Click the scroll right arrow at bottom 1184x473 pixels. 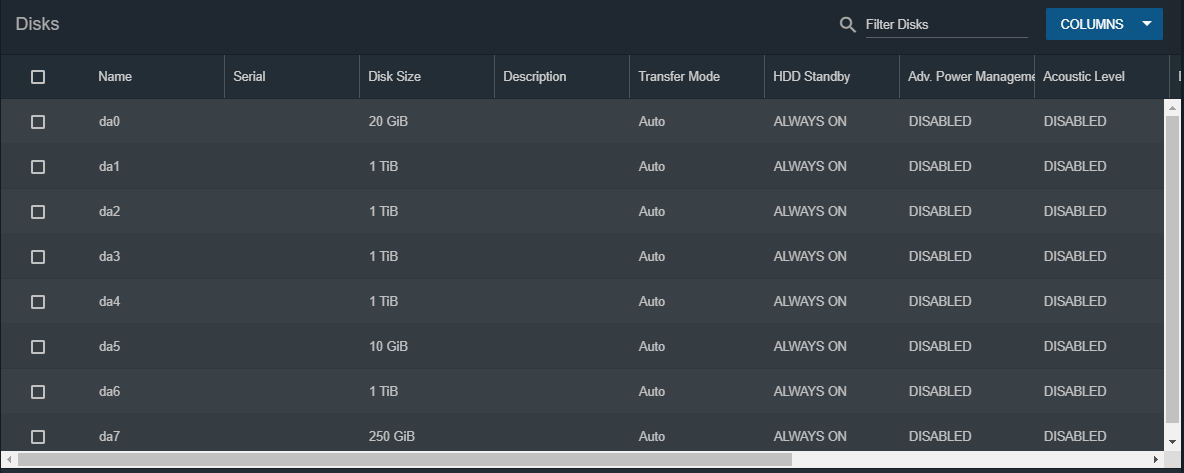(1156, 459)
